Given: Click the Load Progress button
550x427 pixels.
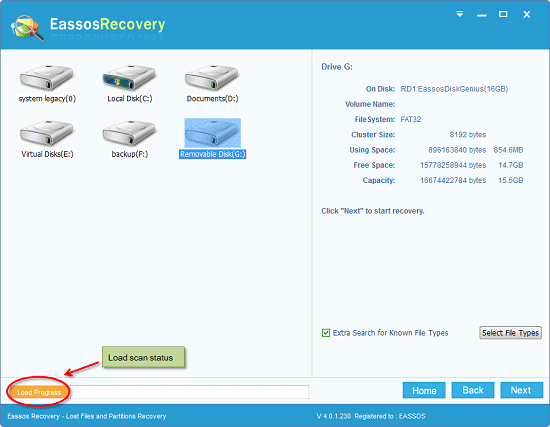Looking at the screenshot, I should click(39, 392).
